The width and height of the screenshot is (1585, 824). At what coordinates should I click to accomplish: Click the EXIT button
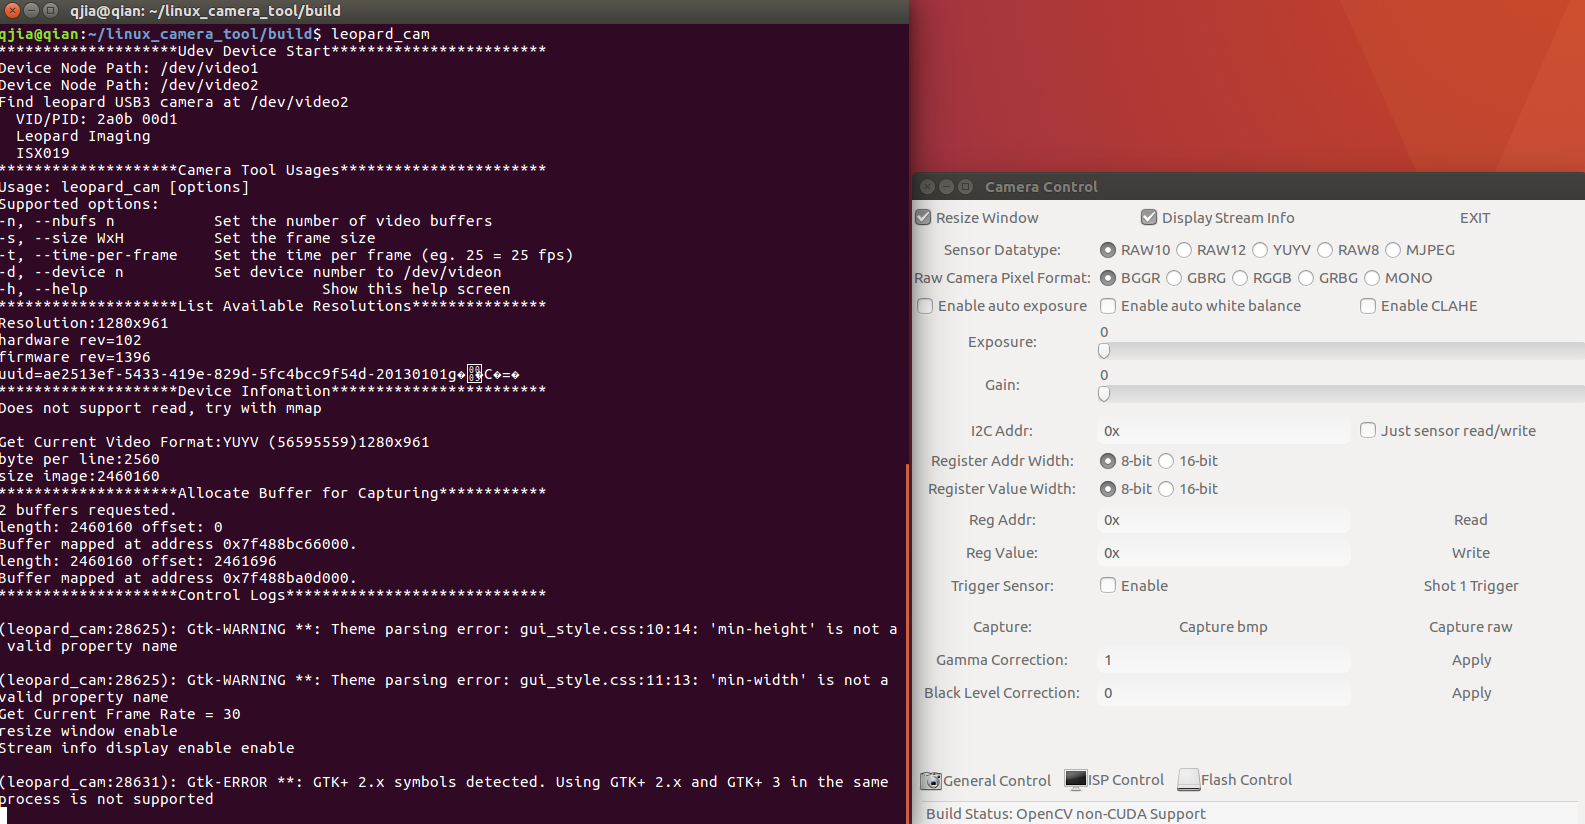(1474, 218)
